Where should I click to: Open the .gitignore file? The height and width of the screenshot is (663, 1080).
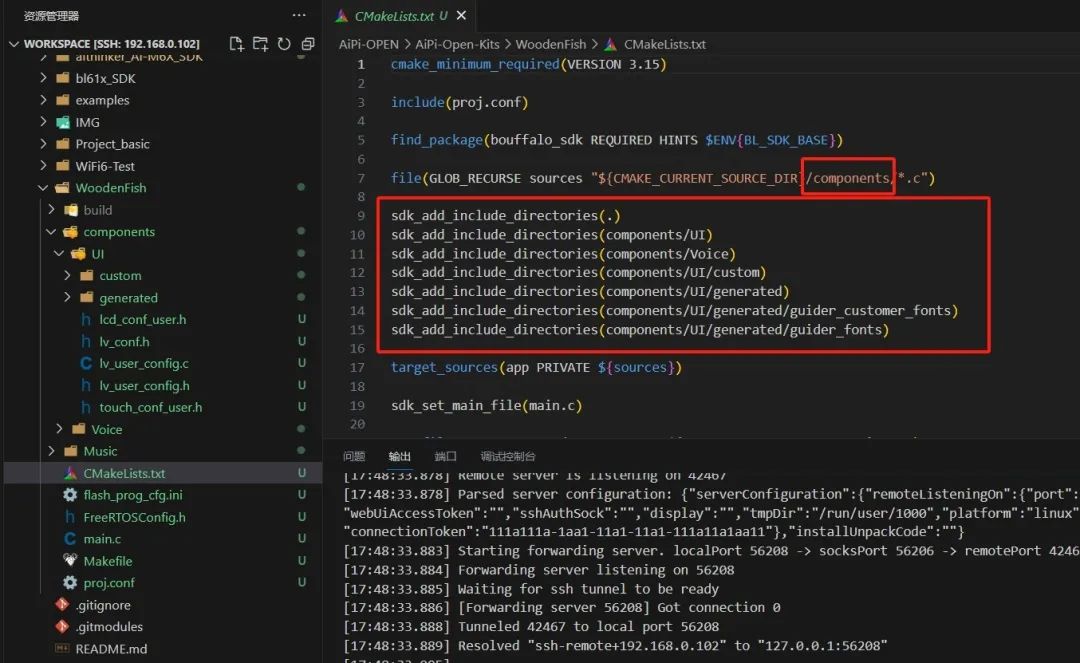pos(103,605)
